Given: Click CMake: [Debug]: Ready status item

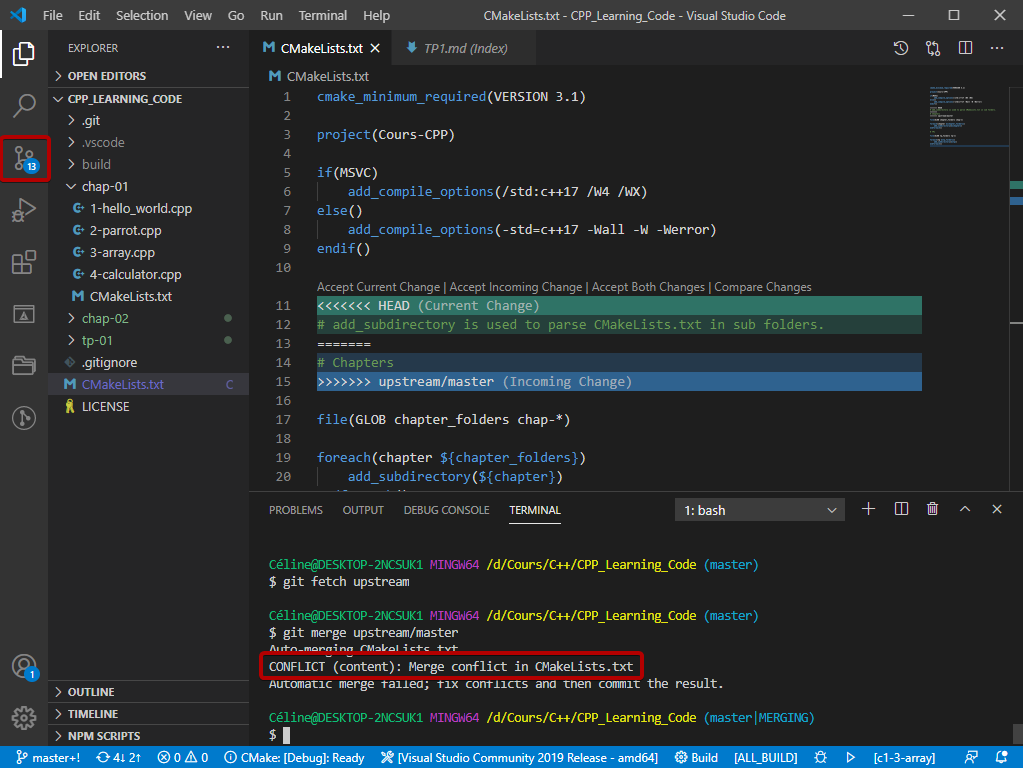Looking at the screenshot, I should pyautogui.click(x=294, y=758).
